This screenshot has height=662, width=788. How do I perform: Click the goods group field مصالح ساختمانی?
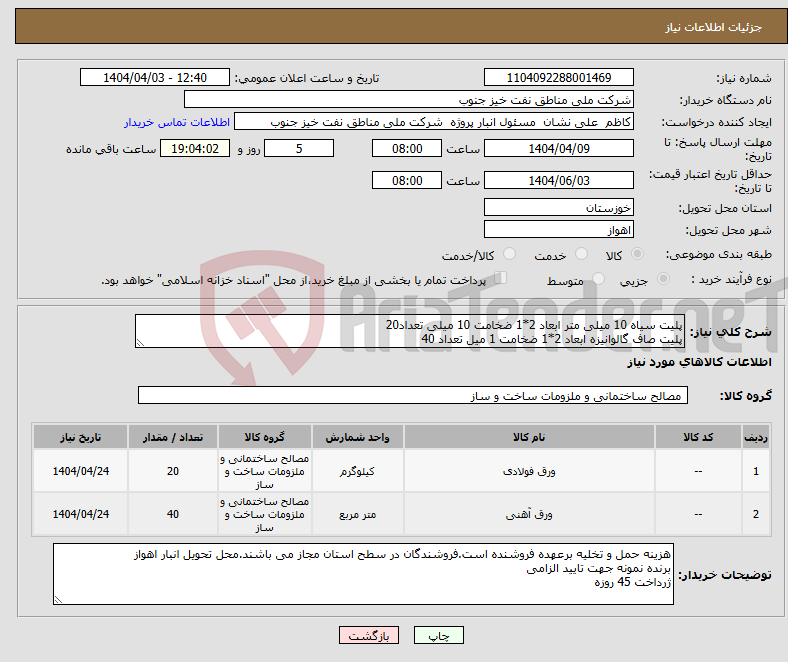tap(413, 395)
